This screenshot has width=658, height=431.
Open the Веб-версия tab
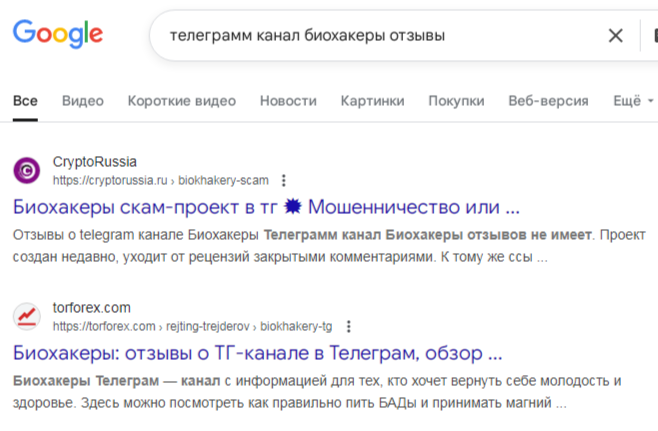tap(548, 101)
